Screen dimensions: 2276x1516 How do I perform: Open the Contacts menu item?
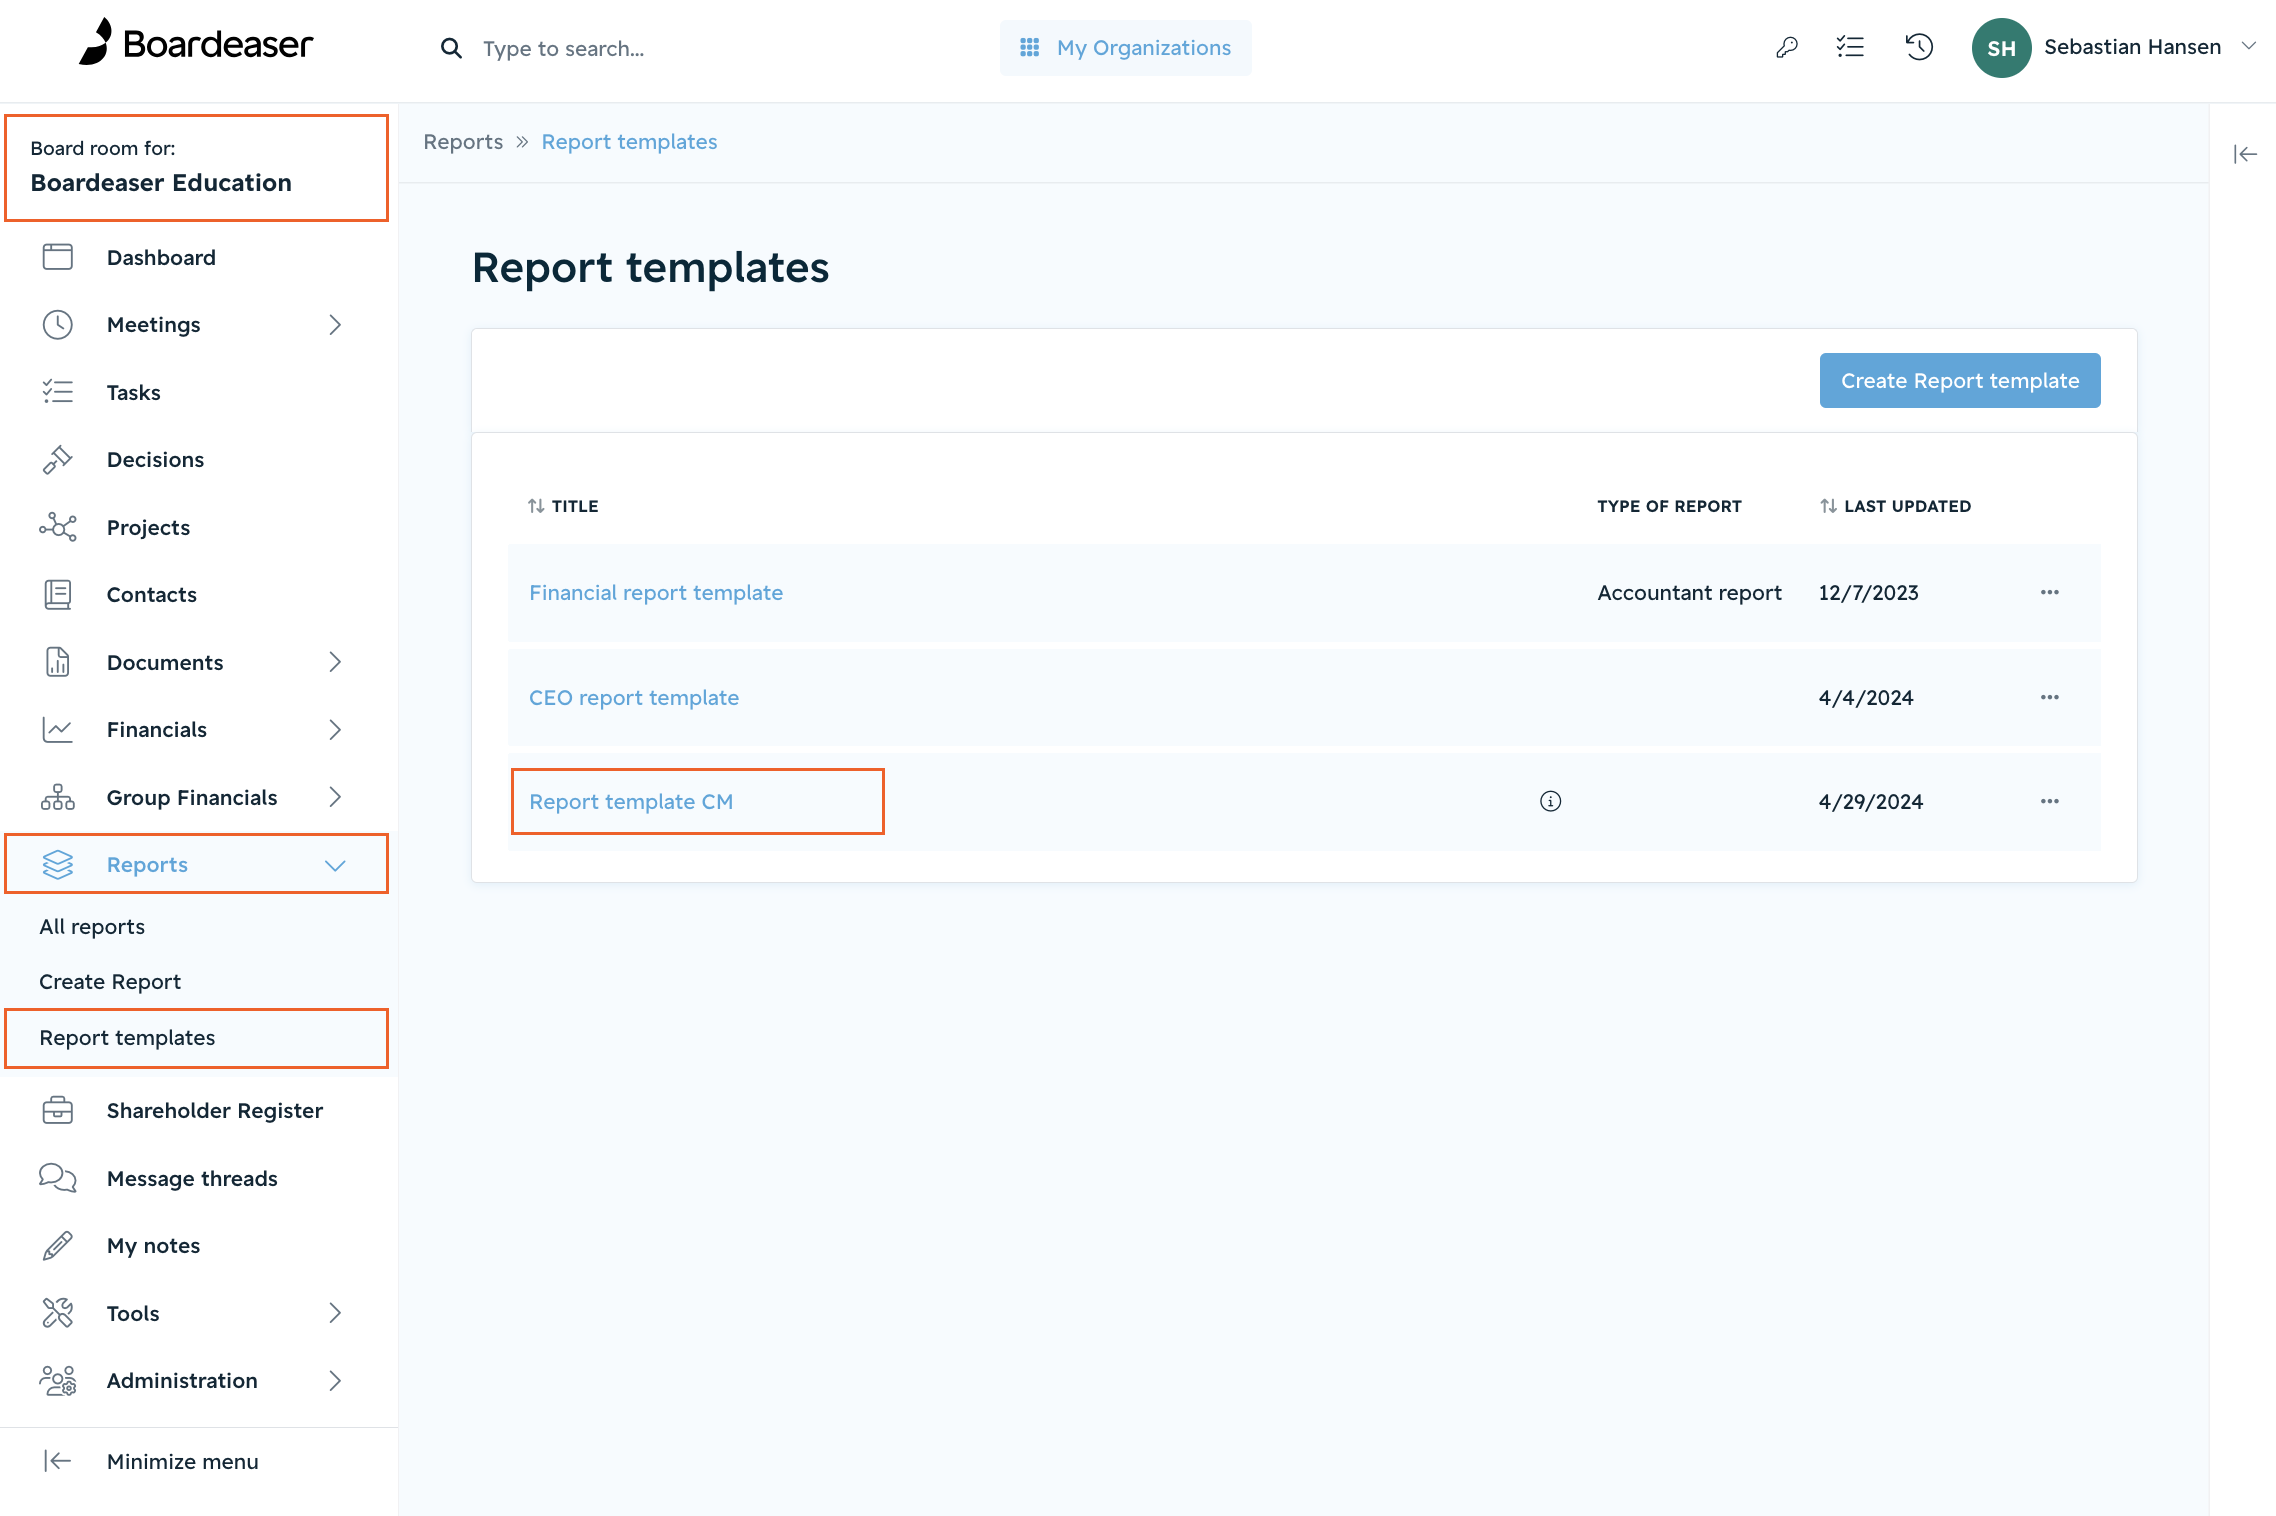(152, 595)
